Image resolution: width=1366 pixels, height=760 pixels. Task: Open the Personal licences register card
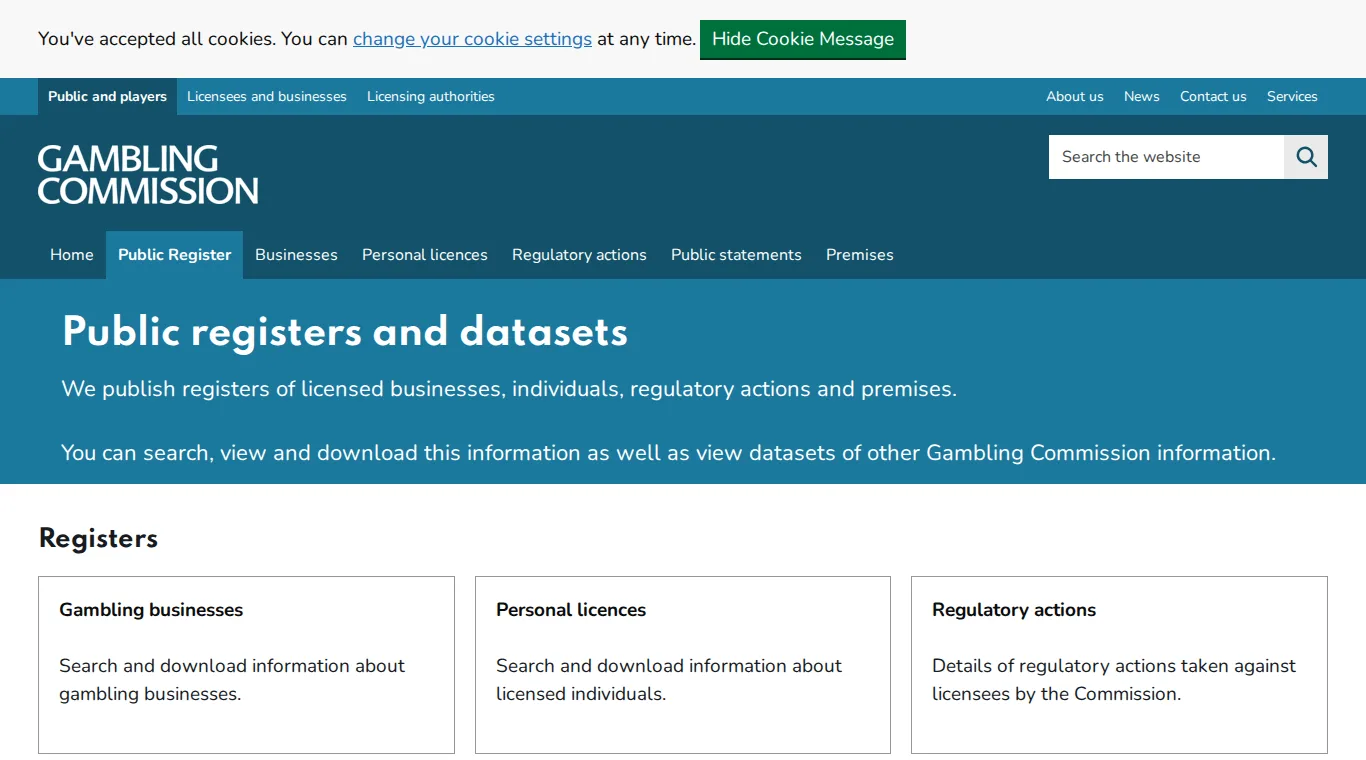tap(683, 665)
